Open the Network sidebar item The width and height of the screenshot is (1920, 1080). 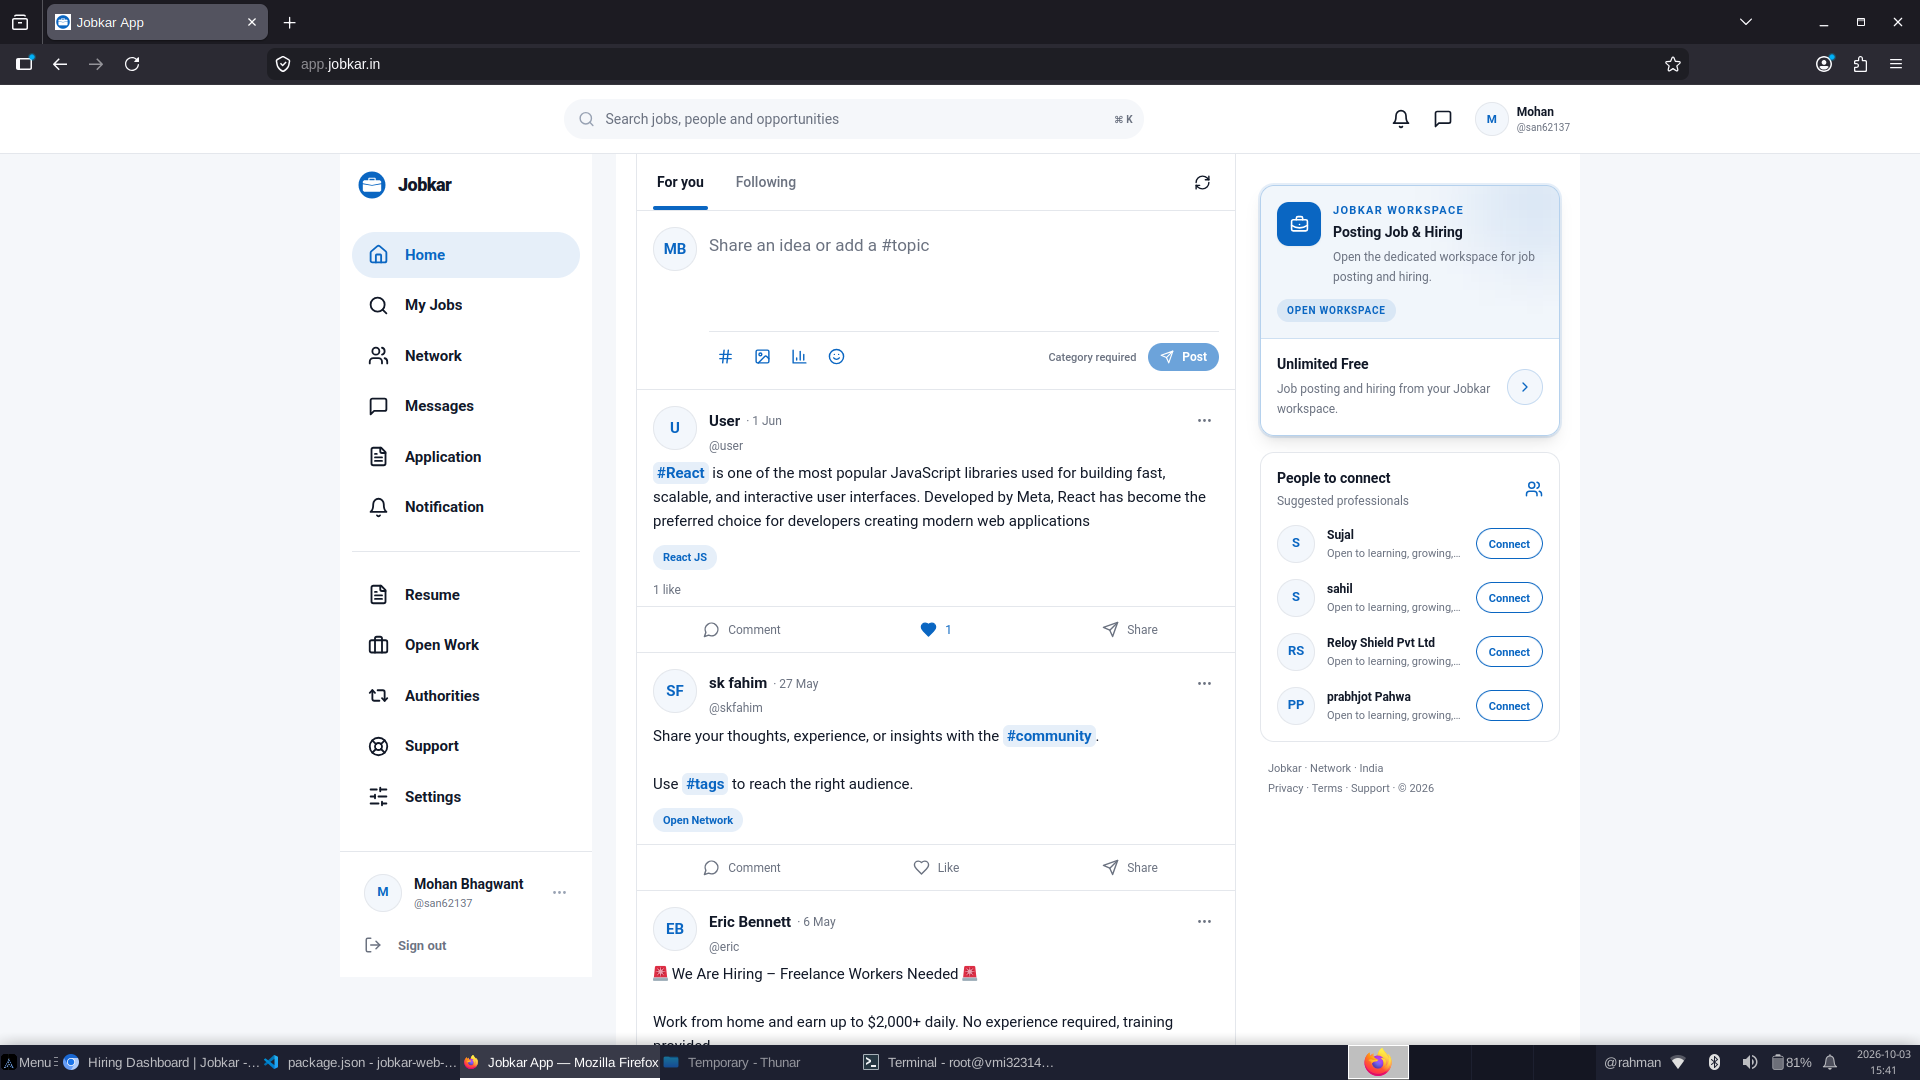(466, 356)
